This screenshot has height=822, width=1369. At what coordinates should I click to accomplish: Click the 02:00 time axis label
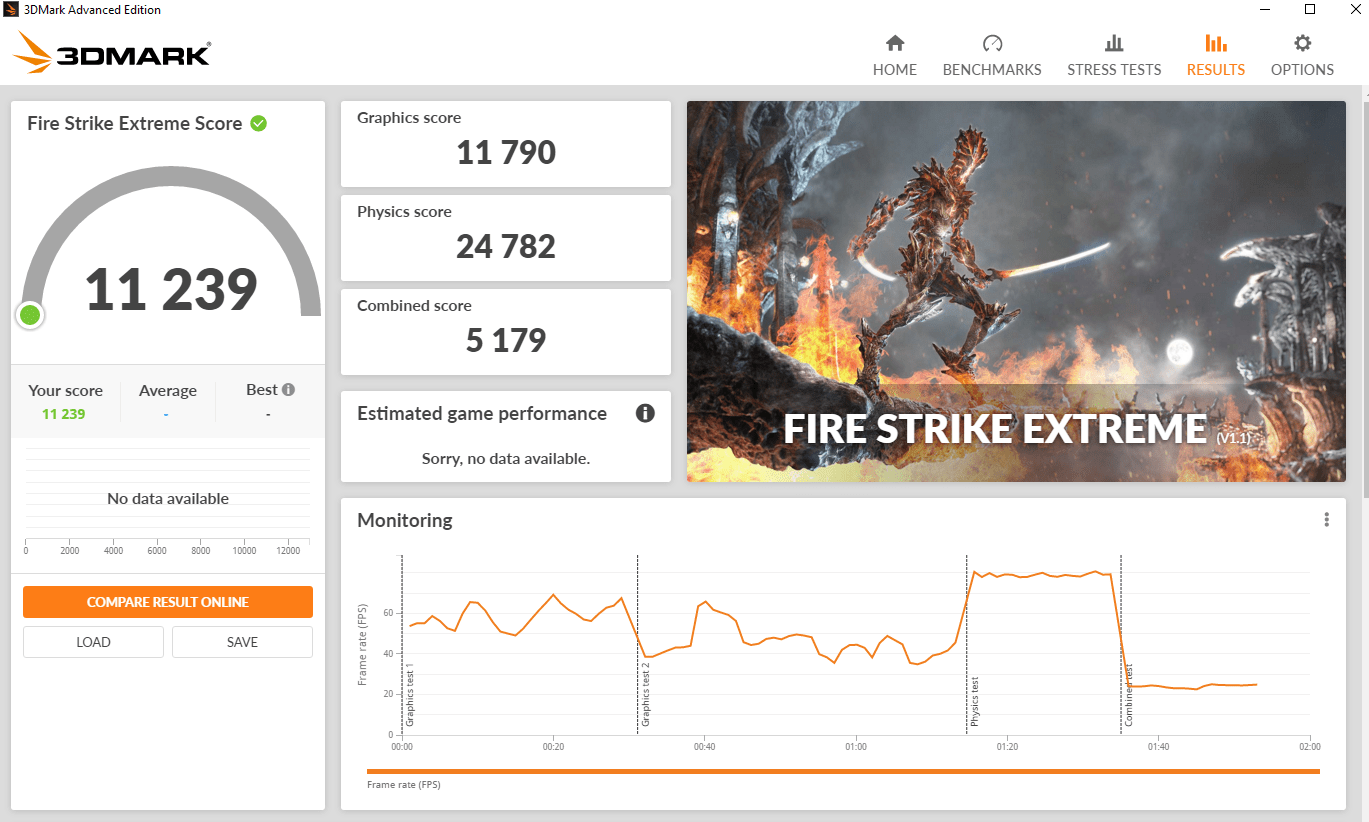[x=1309, y=747]
